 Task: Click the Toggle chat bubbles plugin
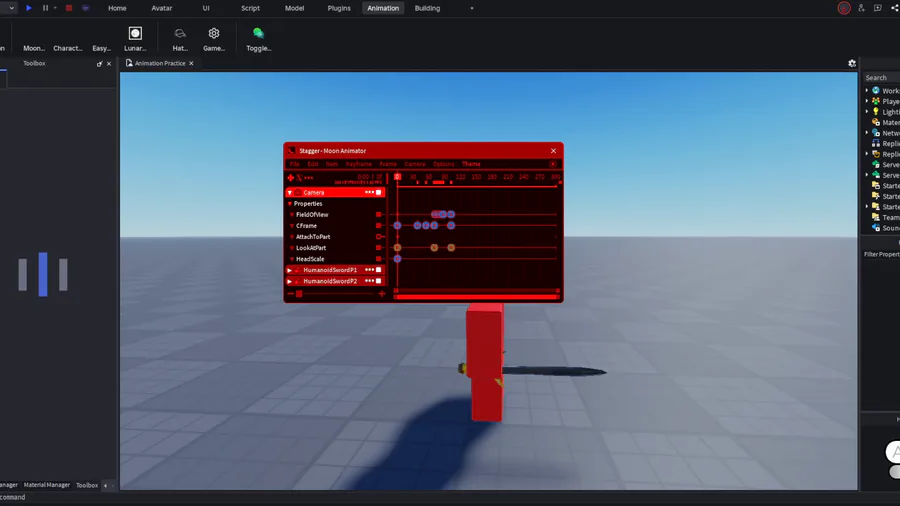[258, 38]
